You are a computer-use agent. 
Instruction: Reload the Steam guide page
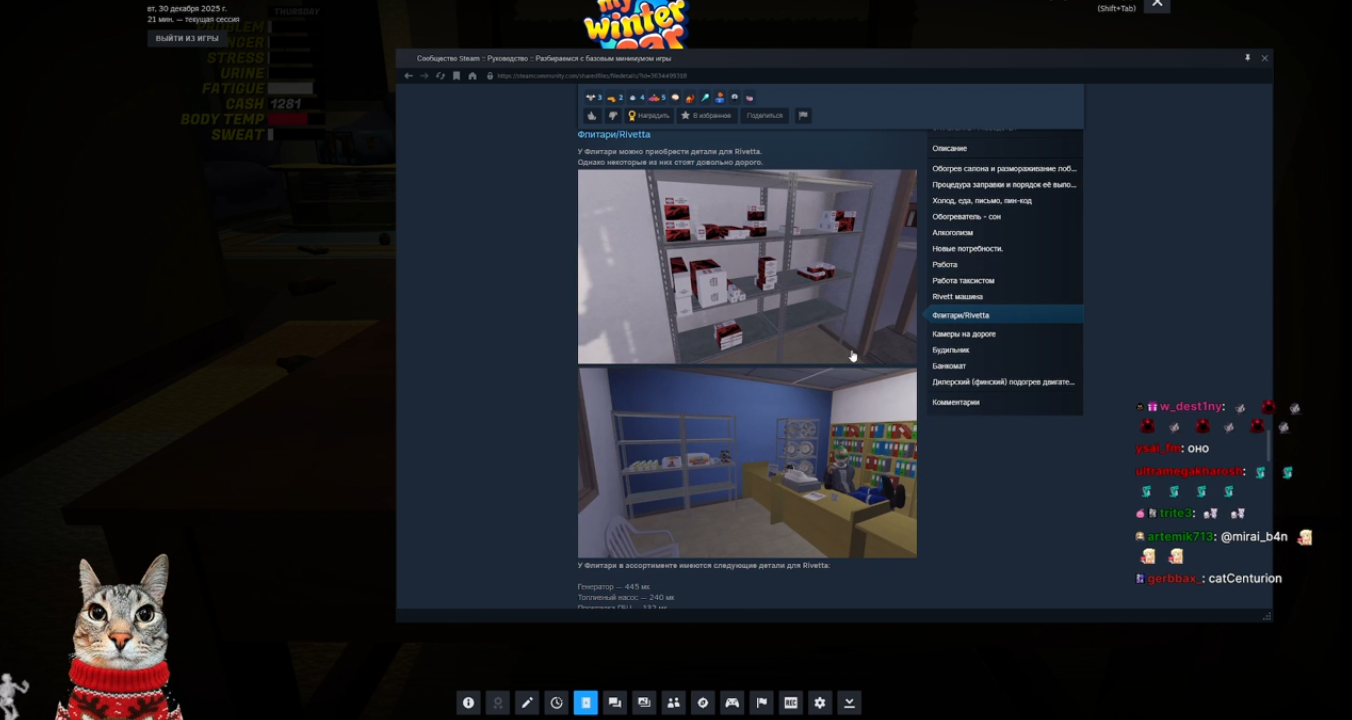440,76
